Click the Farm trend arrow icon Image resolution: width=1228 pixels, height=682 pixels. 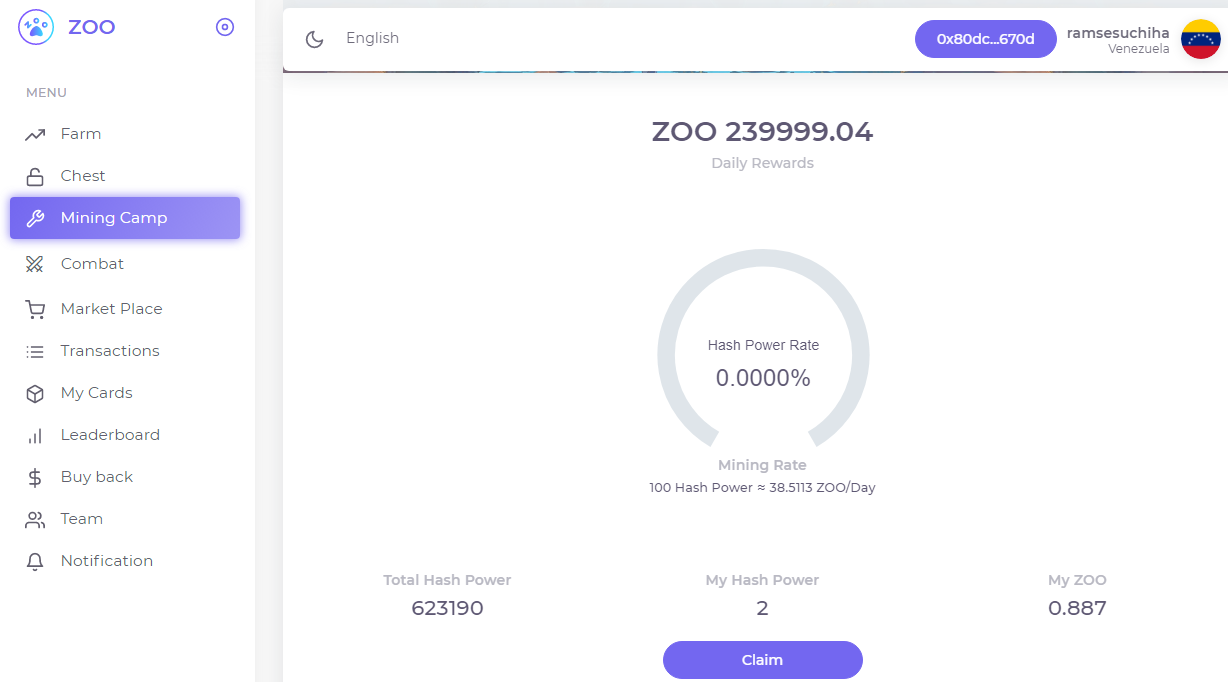(35, 134)
